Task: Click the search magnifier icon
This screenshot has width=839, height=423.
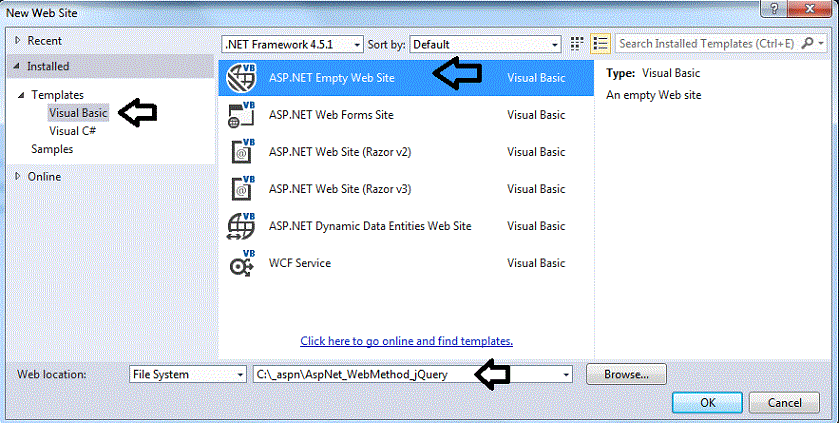Action: (808, 43)
